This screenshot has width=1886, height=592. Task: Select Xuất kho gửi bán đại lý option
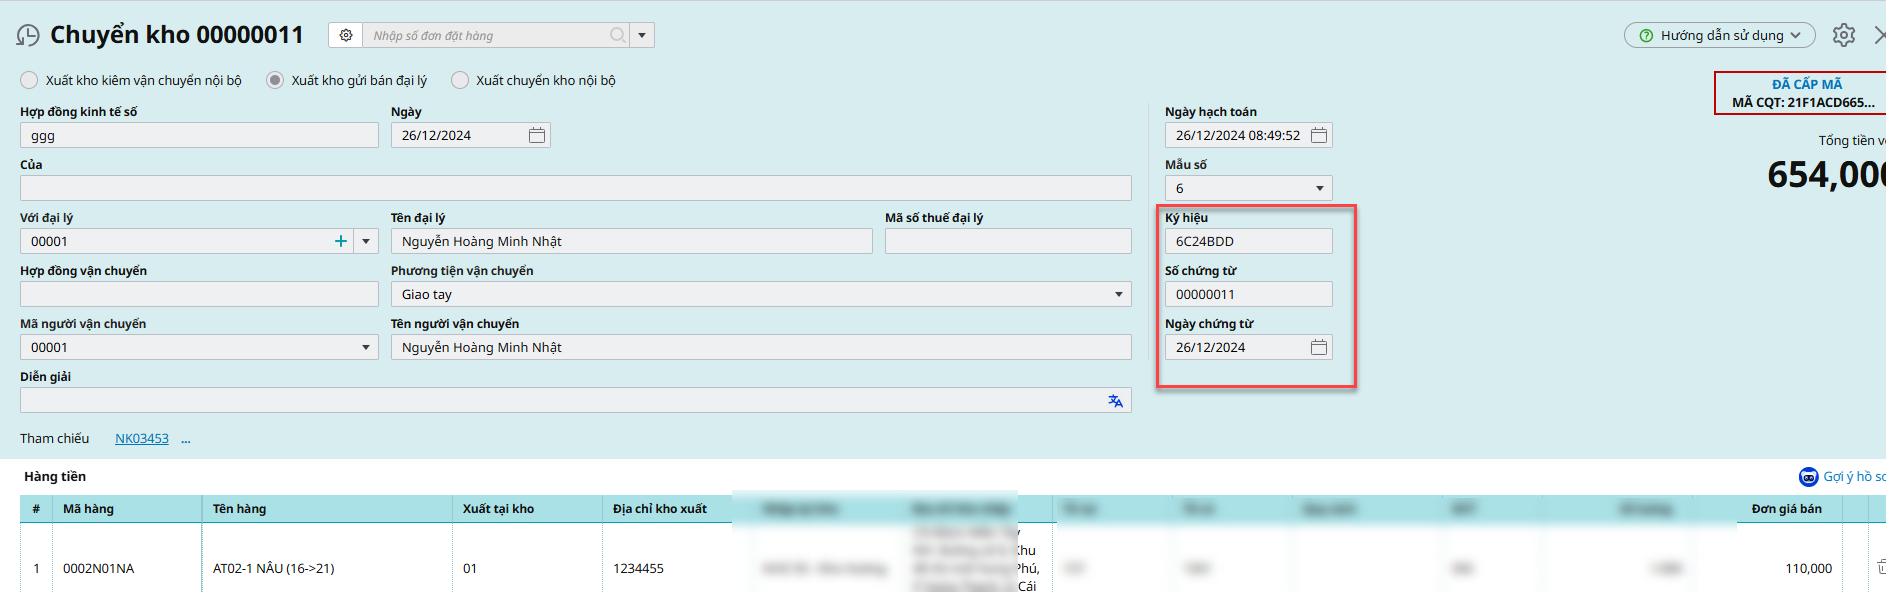point(275,81)
